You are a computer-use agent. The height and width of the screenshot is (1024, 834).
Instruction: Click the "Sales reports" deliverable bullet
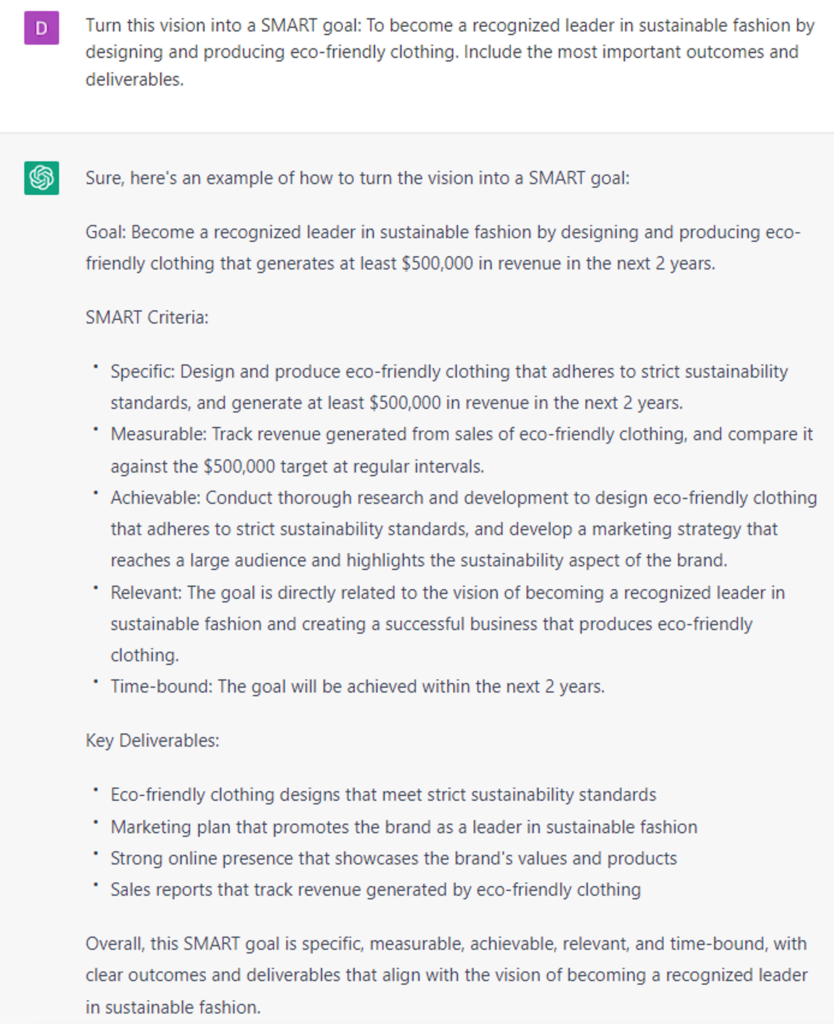click(x=375, y=889)
